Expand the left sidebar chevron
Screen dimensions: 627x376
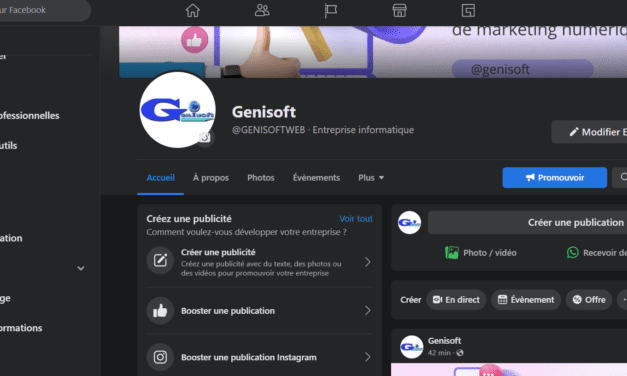point(81,268)
